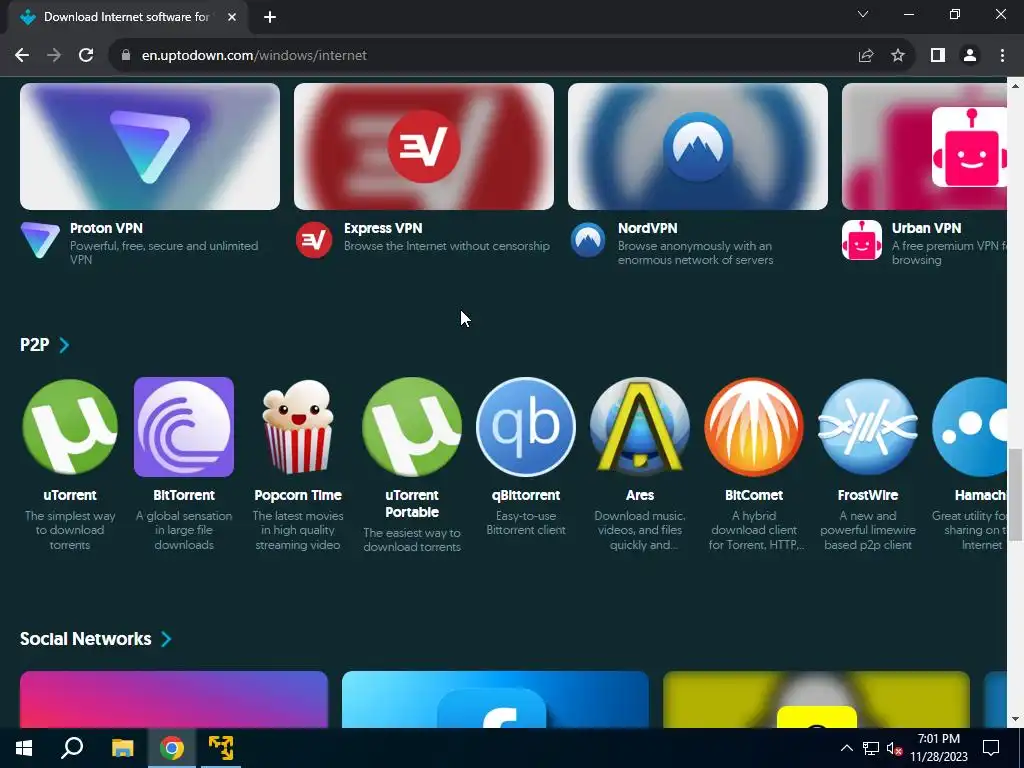Open the qBittorrent blue icon
The image size is (1024, 768).
pyautogui.click(x=526, y=426)
